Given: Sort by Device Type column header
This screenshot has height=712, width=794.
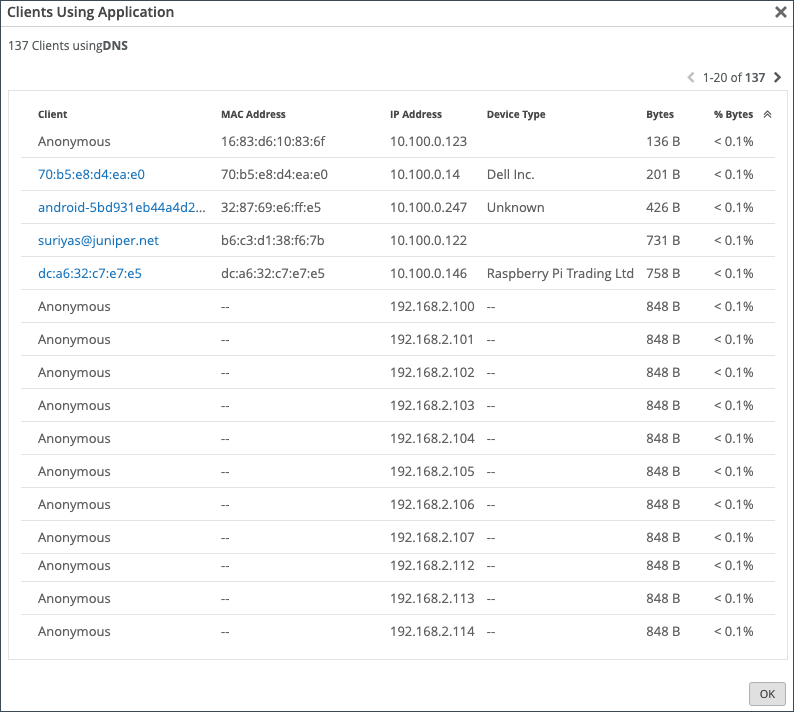Looking at the screenshot, I should coord(516,115).
